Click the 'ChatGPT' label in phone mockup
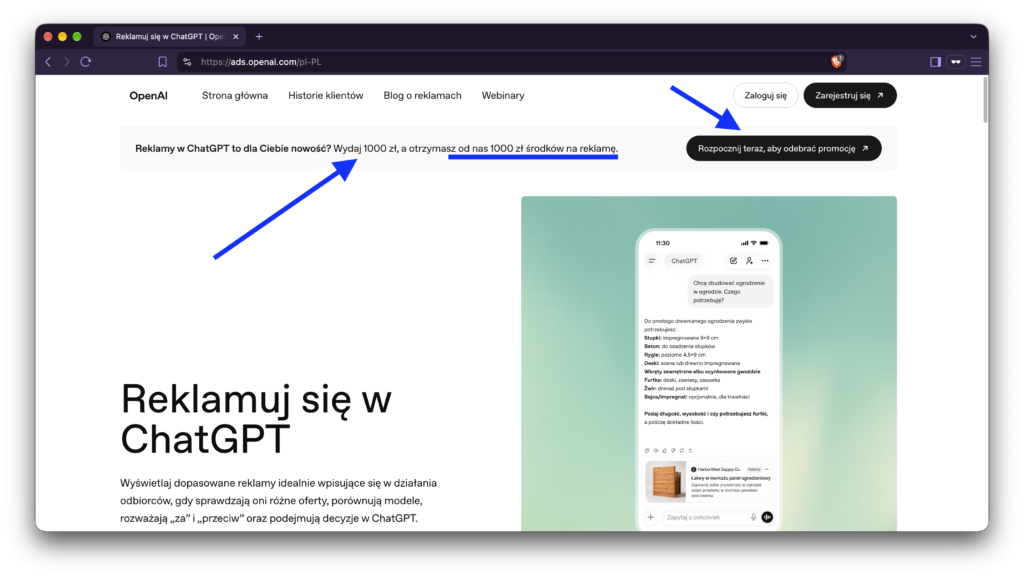 [x=684, y=261]
